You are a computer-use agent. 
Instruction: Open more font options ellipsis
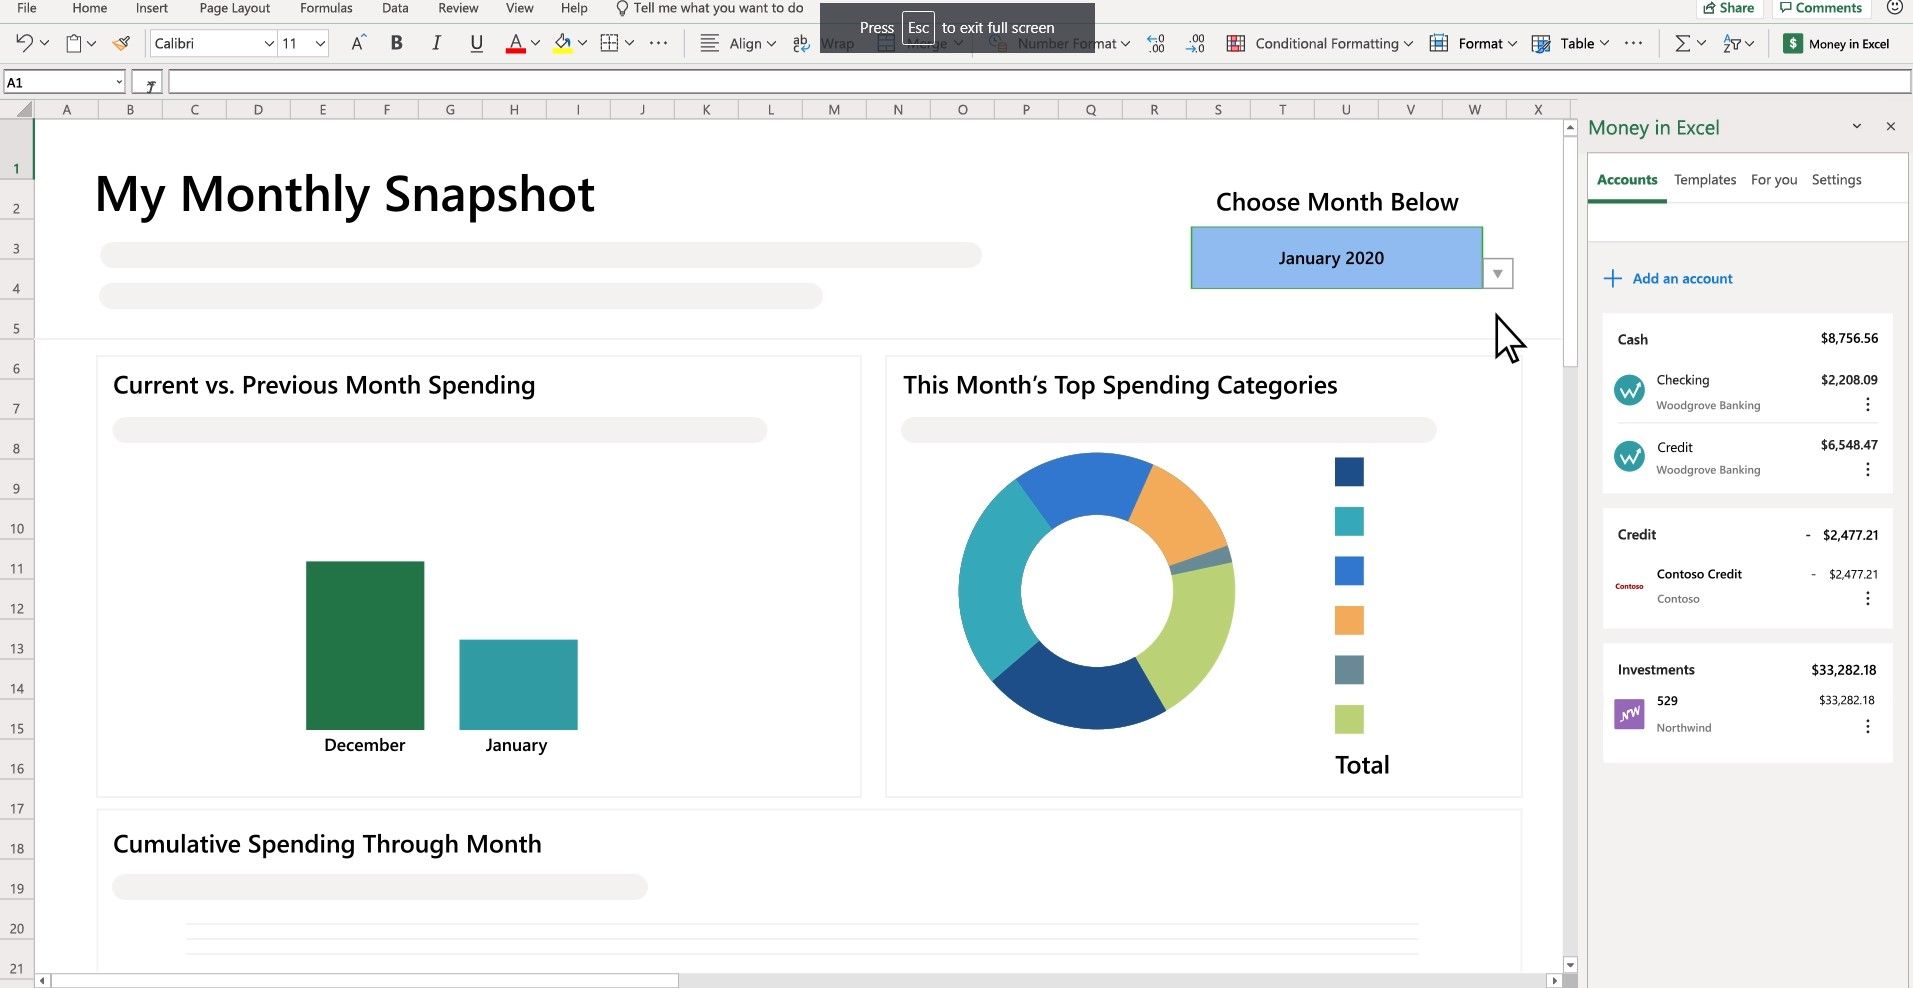pos(658,43)
